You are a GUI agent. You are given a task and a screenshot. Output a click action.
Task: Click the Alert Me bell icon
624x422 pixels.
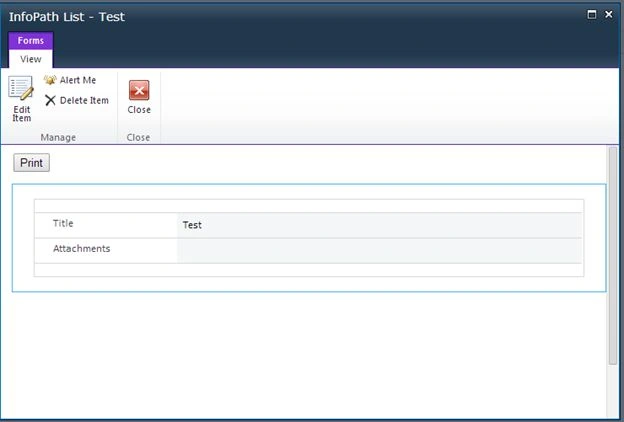click(x=50, y=80)
